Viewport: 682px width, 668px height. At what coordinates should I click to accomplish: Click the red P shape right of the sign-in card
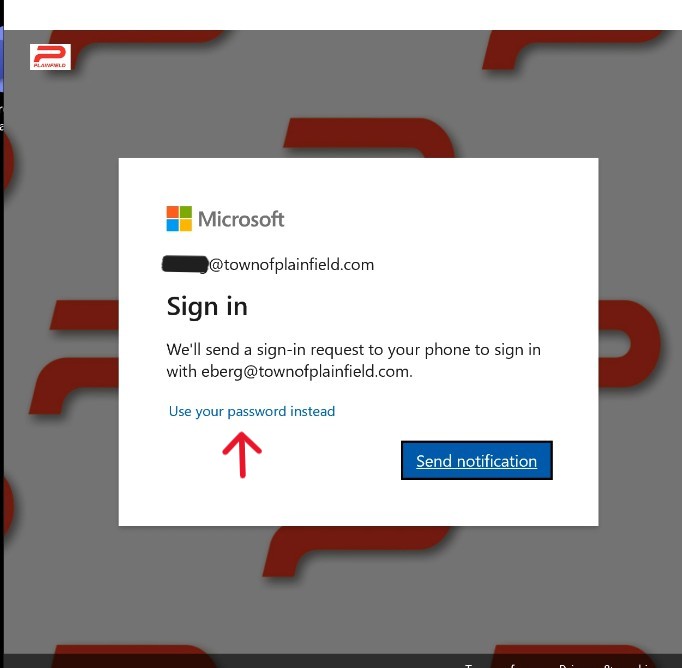629,344
